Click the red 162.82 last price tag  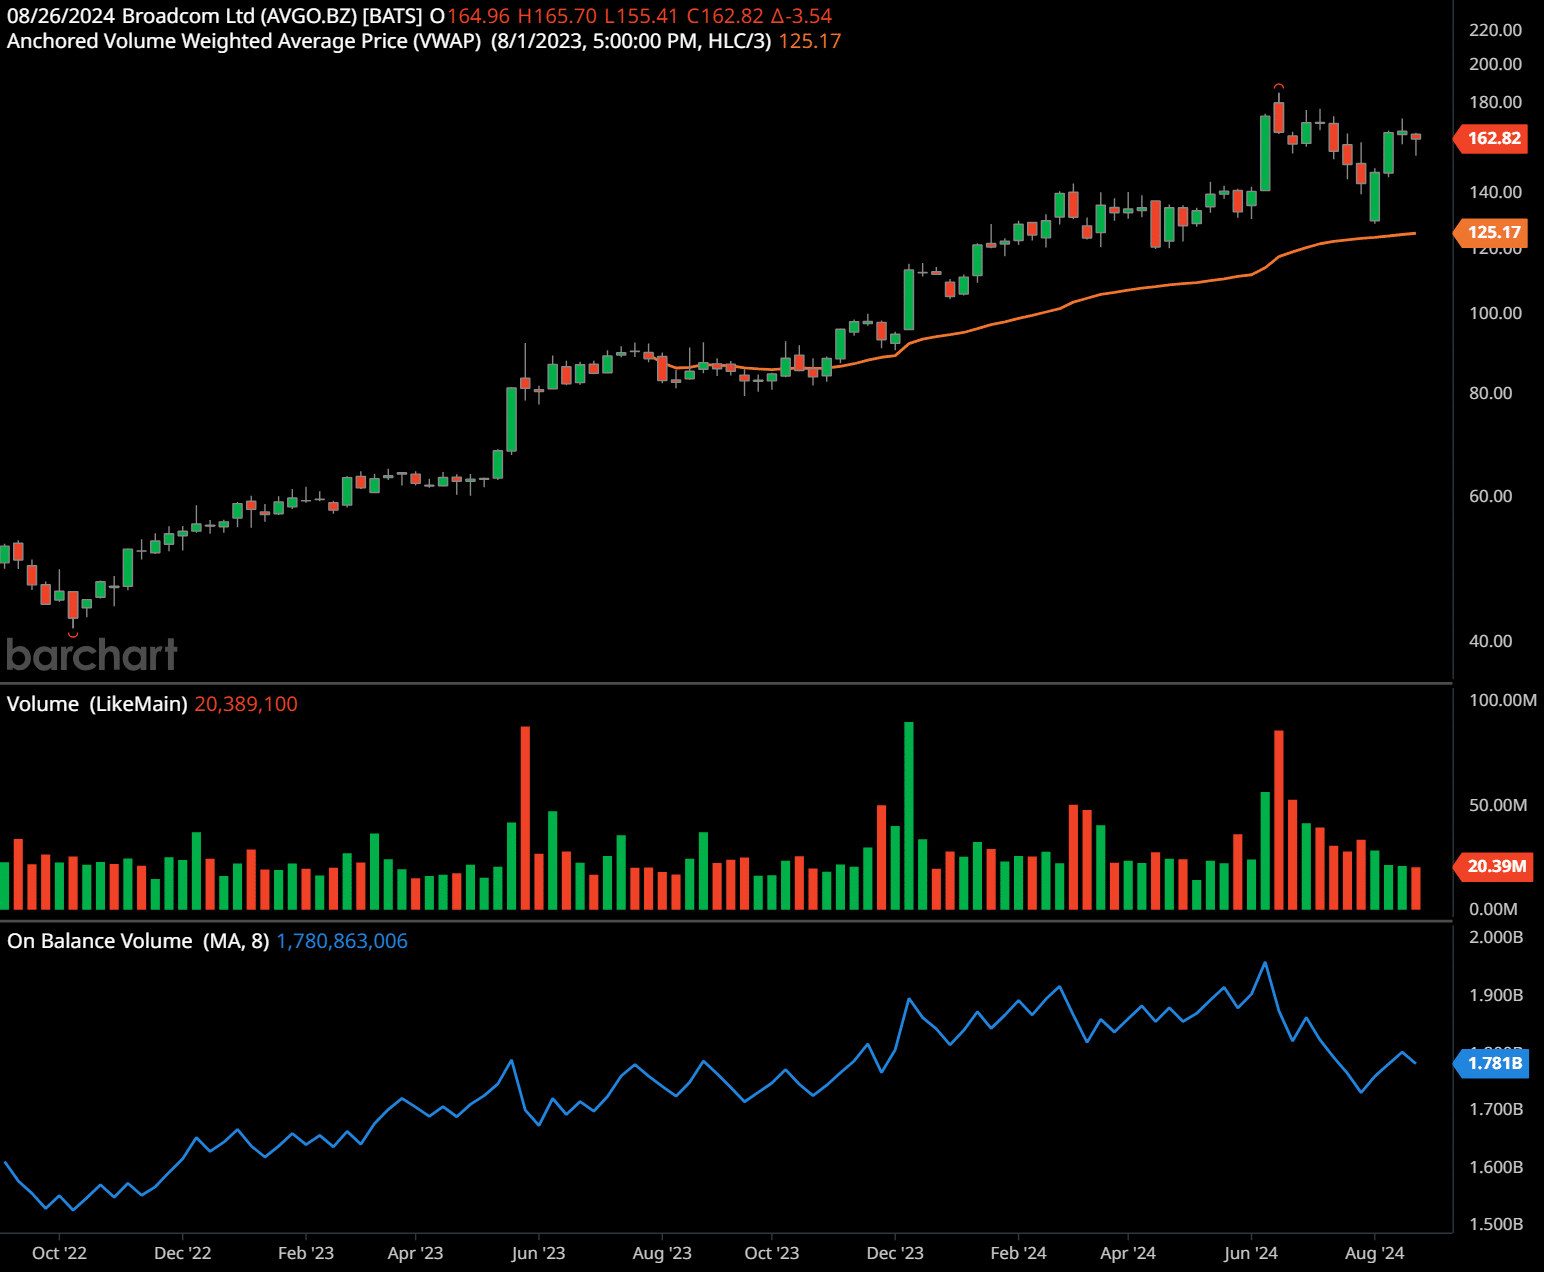pos(1493,138)
